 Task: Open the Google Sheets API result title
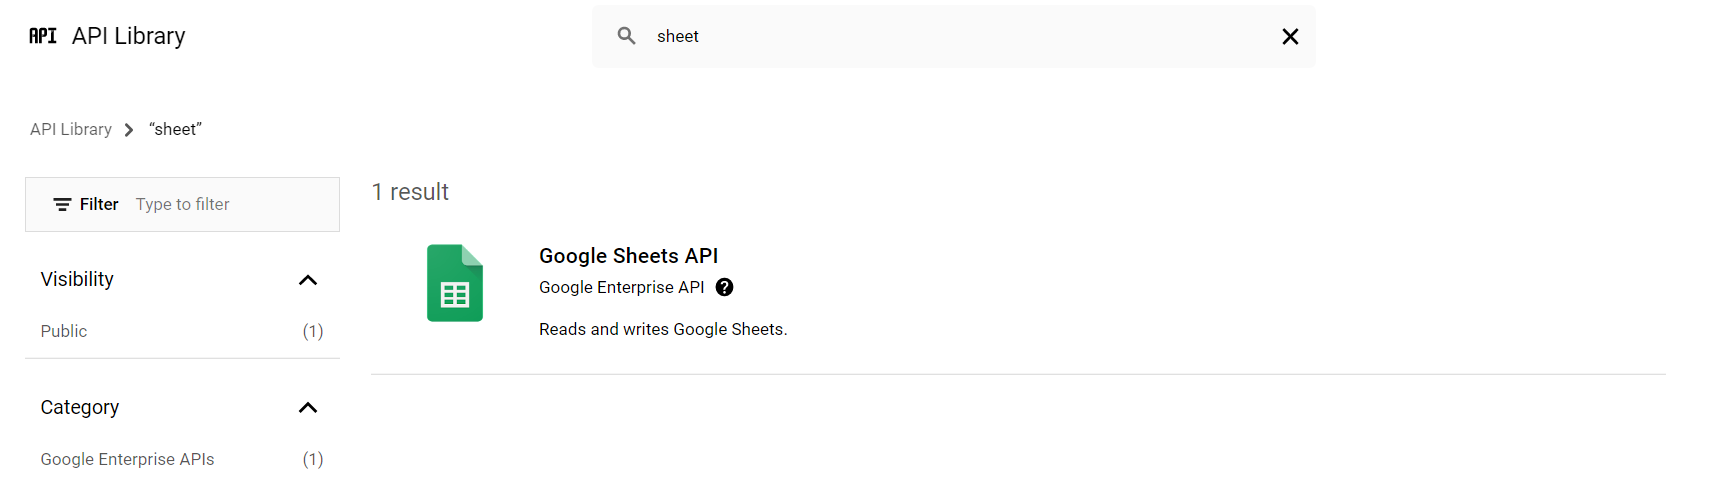click(x=628, y=256)
